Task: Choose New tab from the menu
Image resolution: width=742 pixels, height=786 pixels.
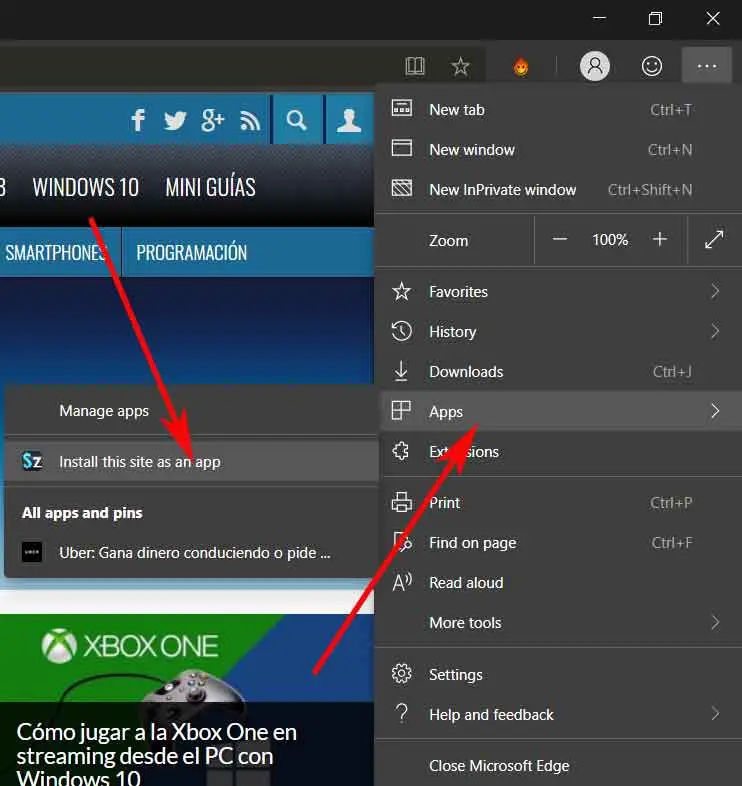Action: (x=558, y=109)
